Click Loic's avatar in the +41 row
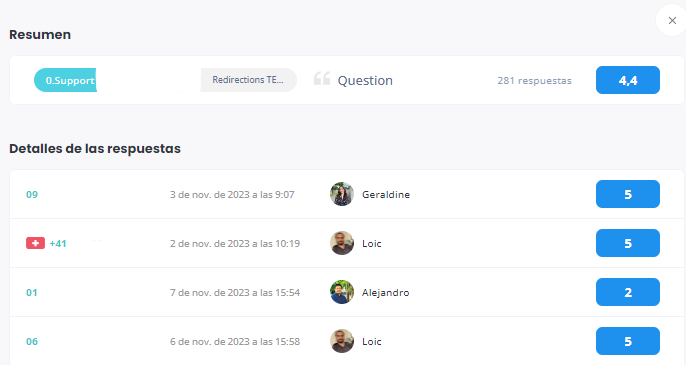Image resolution: width=686 pixels, height=365 pixels. coord(342,243)
